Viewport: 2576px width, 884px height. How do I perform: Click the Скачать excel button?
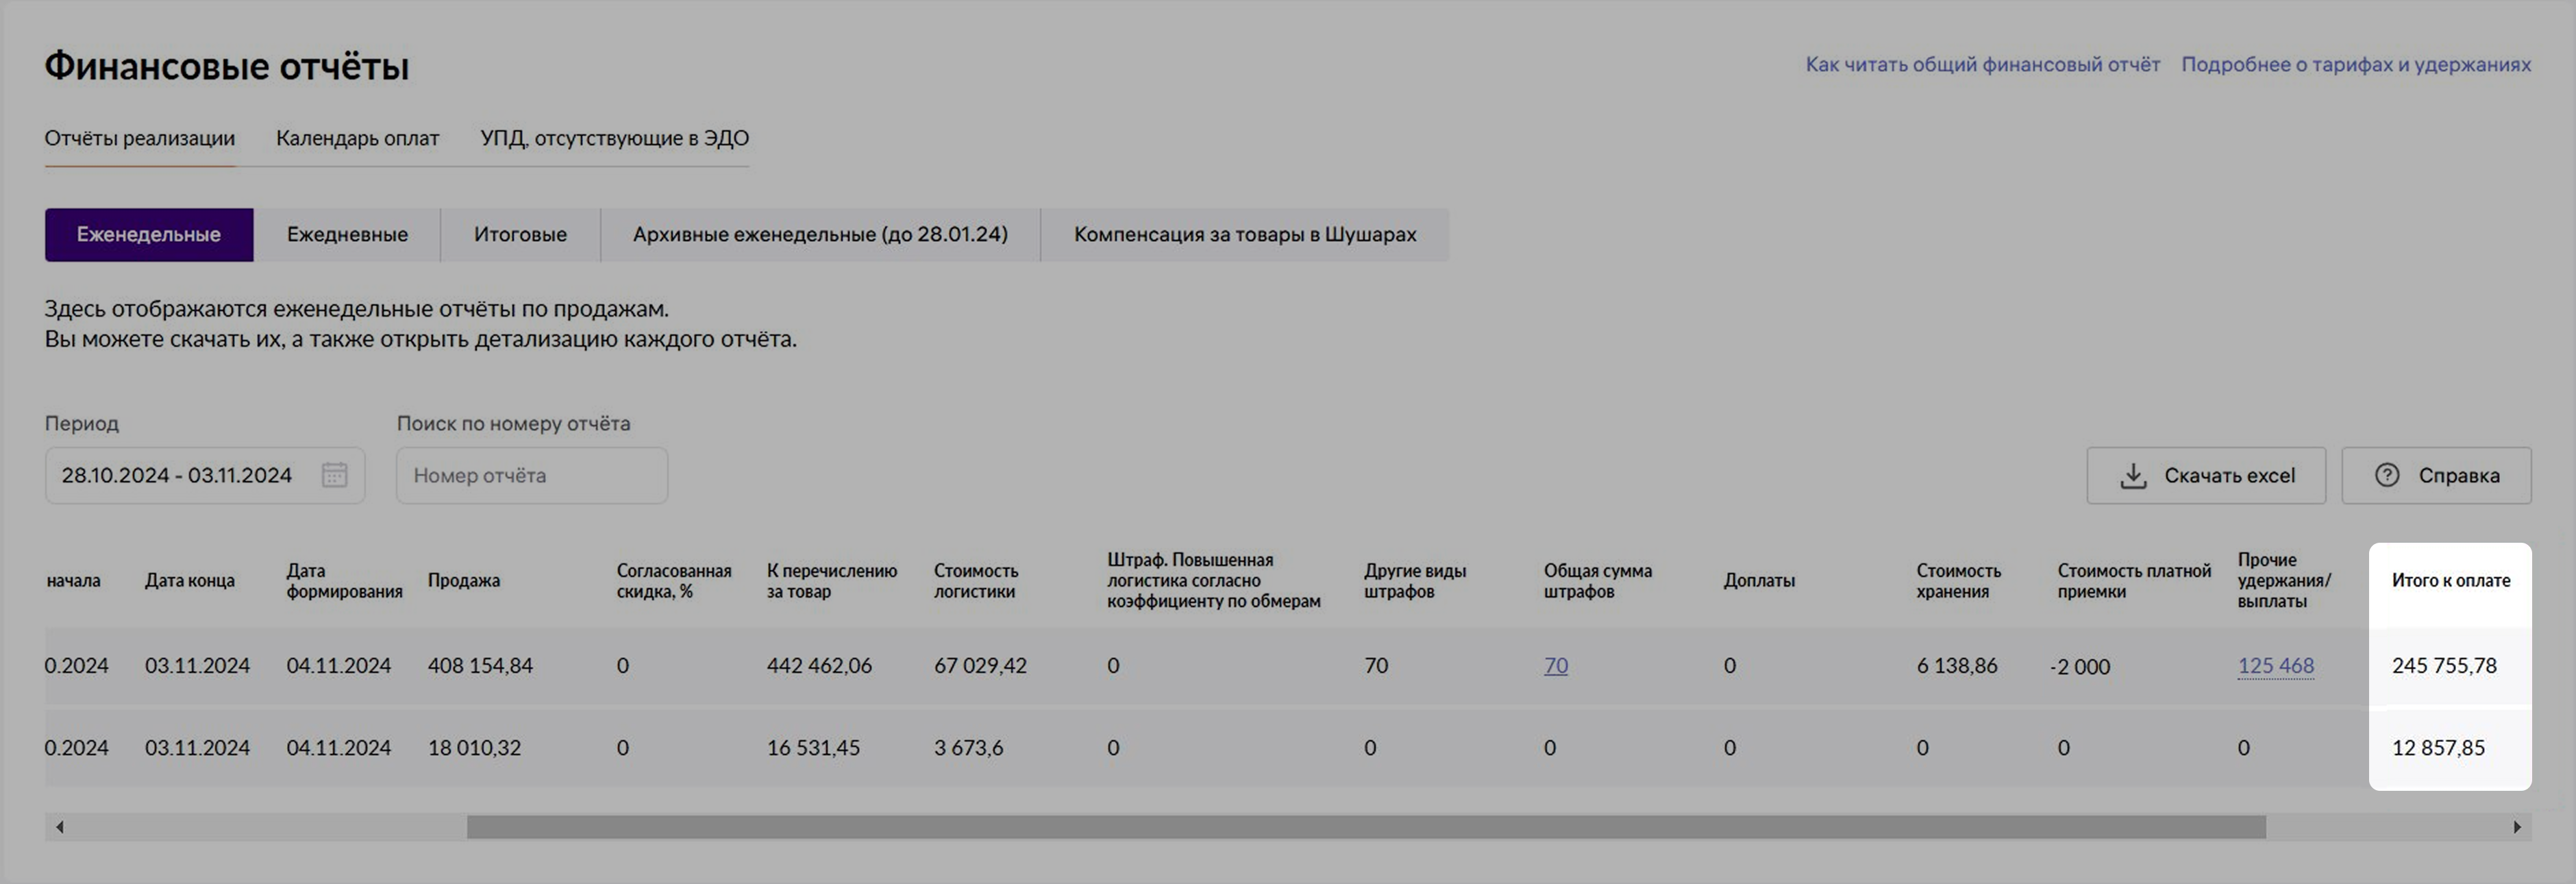[x=2206, y=476]
